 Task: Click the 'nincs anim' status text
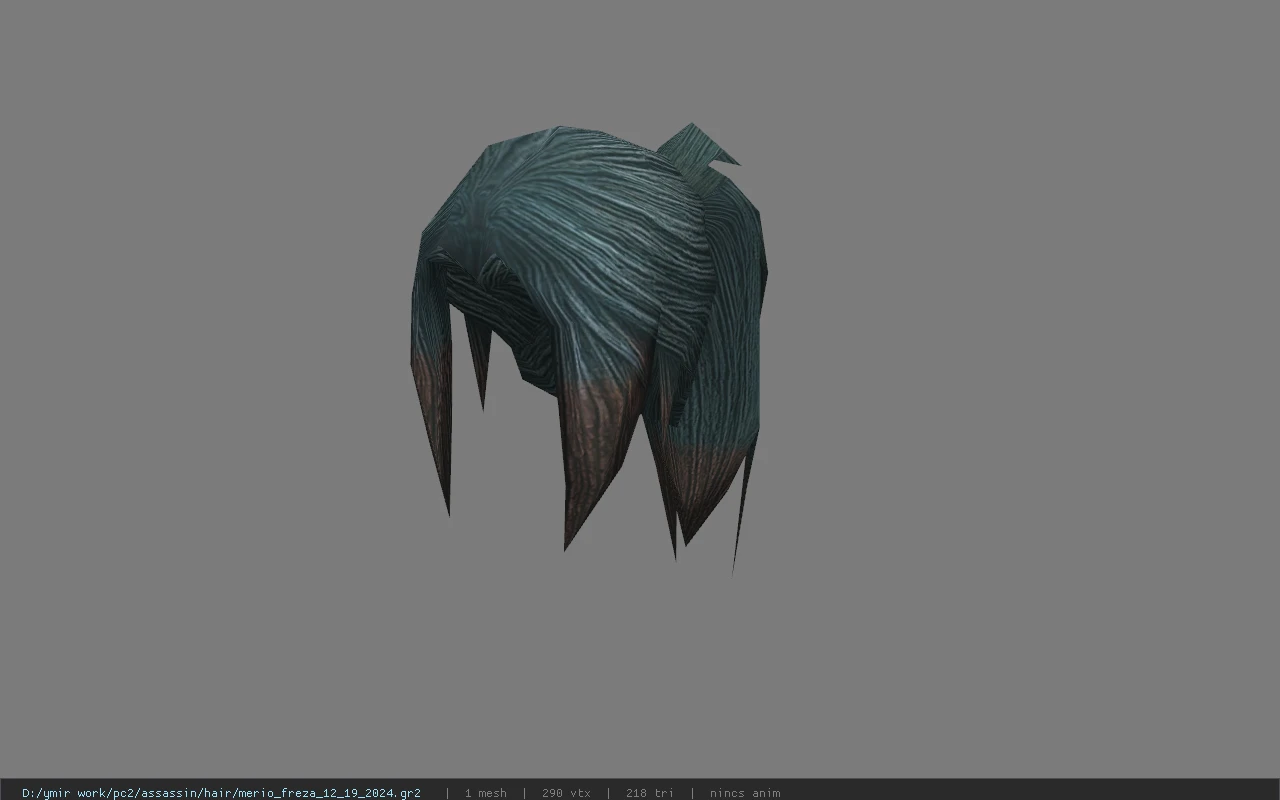tap(745, 793)
